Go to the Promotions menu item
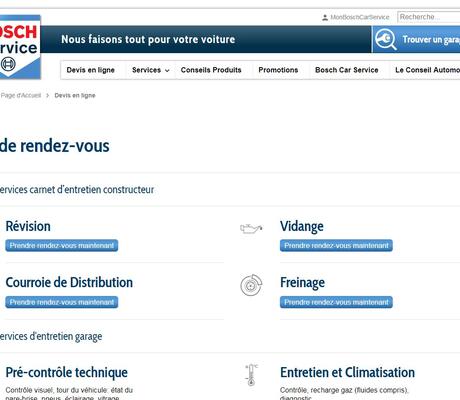Screen dimensions: 460x400 coord(278,70)
